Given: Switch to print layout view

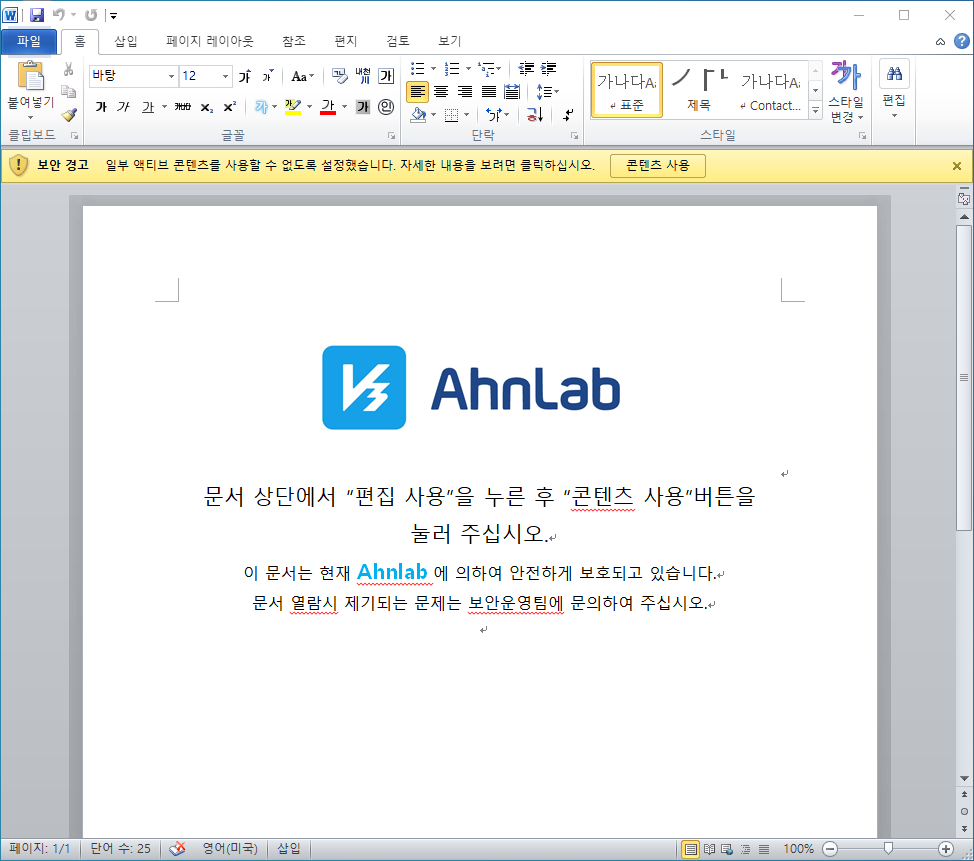Looking at the screenshot, I should (x=690, y=849).
